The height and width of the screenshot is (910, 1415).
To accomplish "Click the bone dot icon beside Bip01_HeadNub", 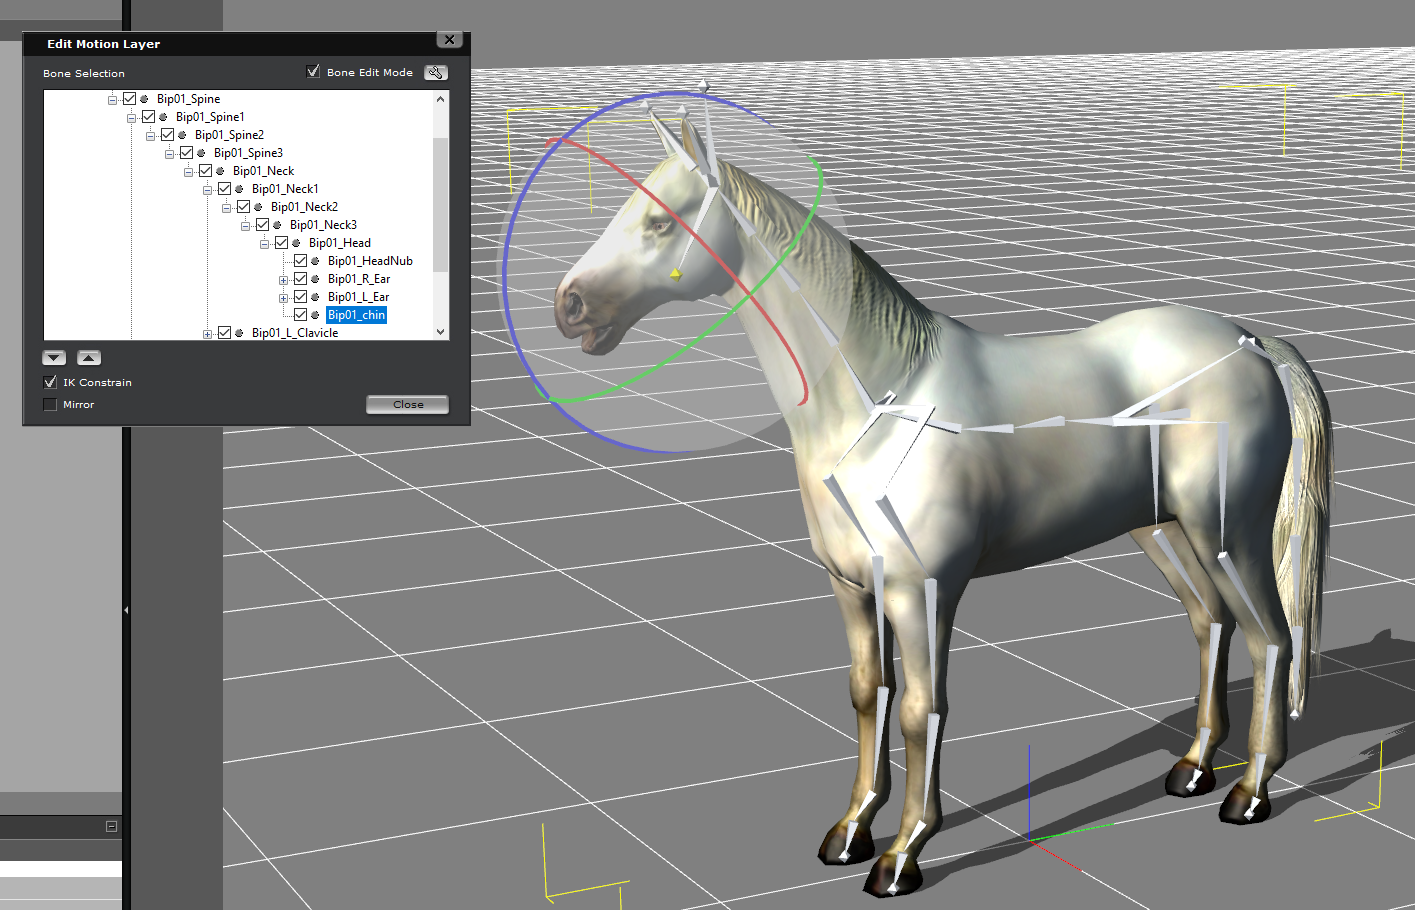I will (315, 261).
